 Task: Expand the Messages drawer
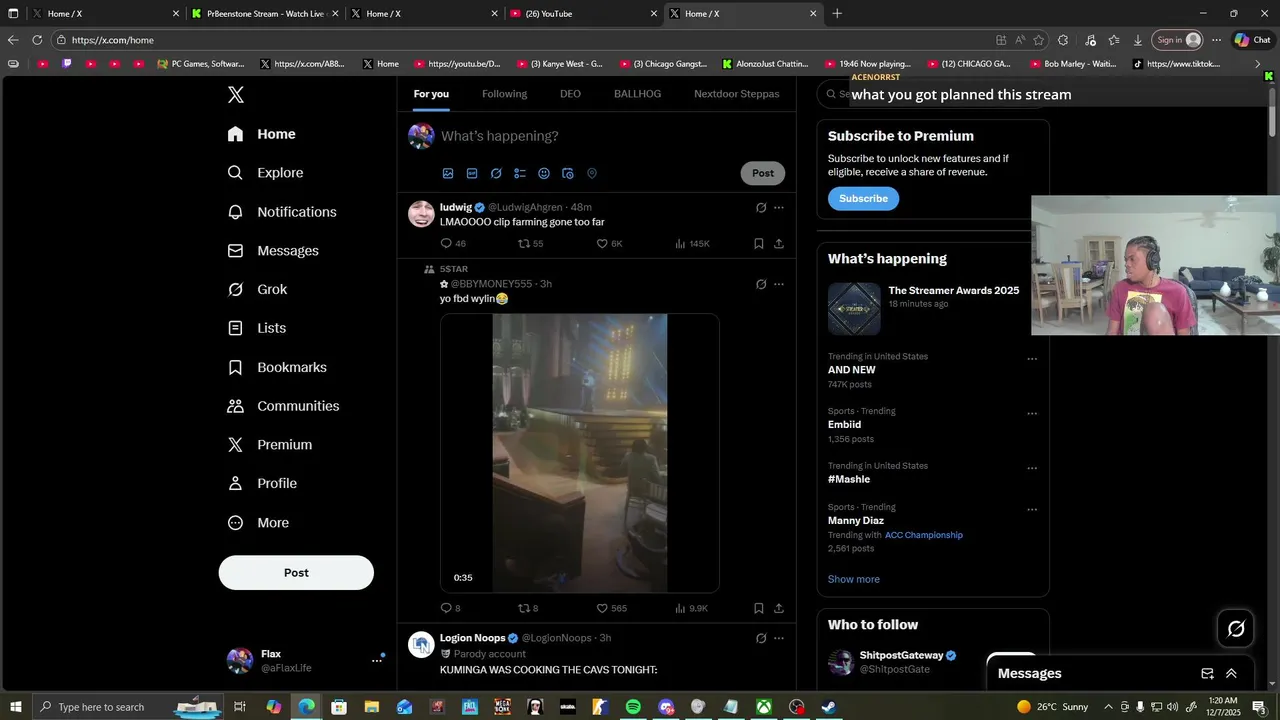[1231, 674]
